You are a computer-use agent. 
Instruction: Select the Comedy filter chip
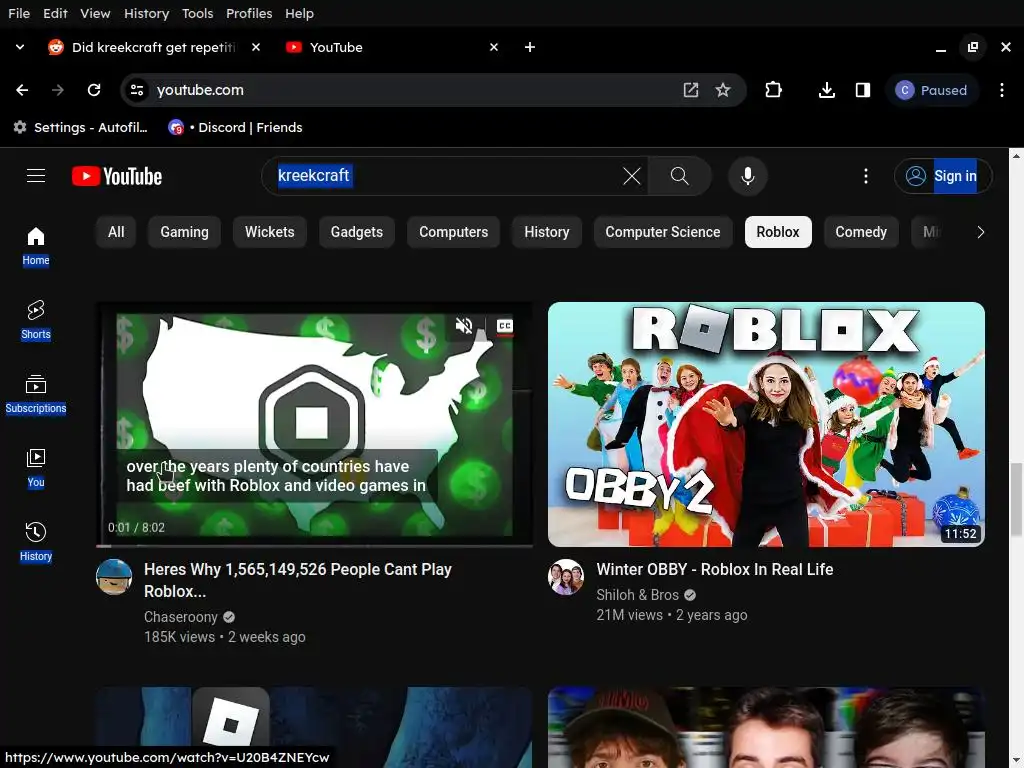coord(861,232)
